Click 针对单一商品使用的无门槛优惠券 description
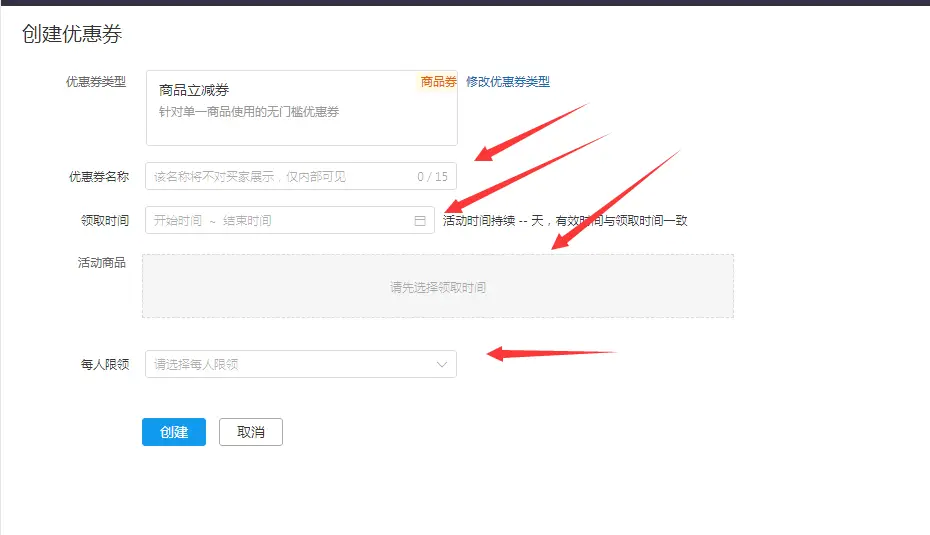 tap(249, 112)
